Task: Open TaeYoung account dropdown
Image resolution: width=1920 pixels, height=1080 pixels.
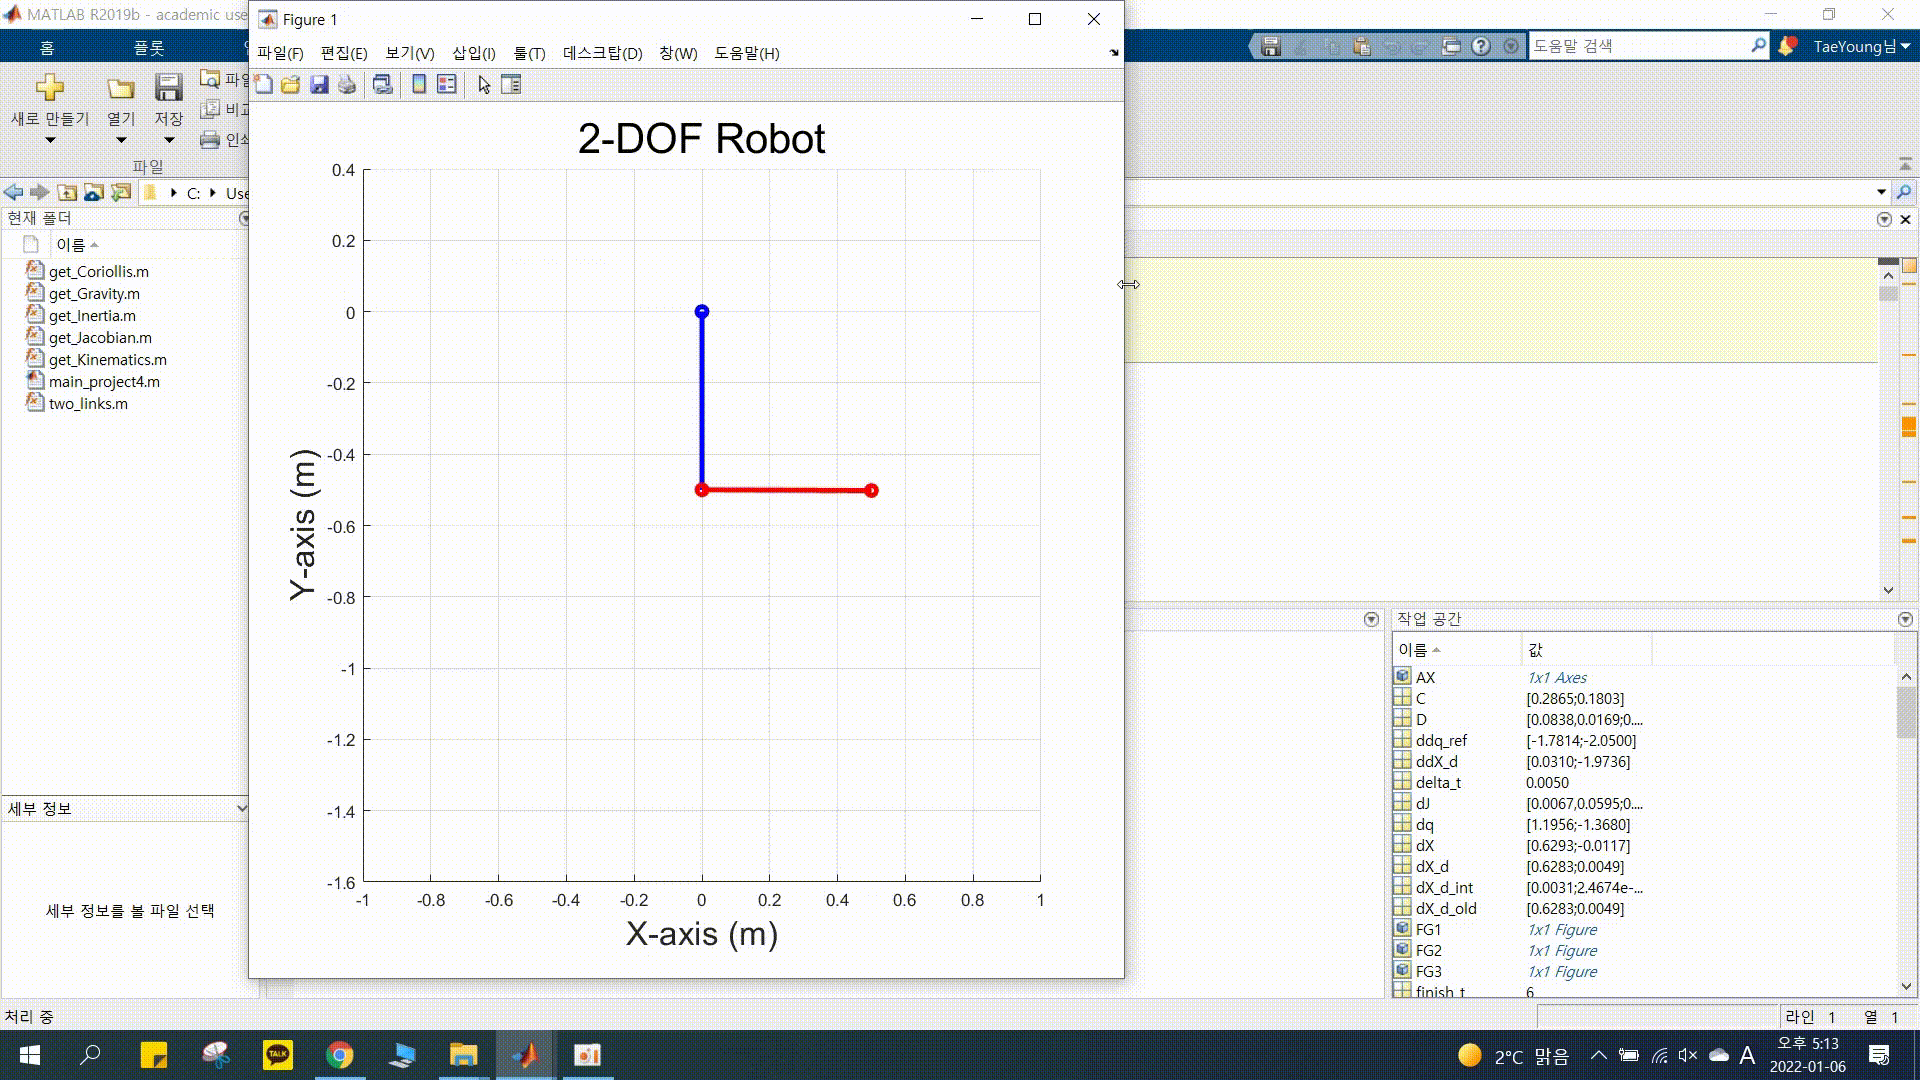Action: coord(1862,46)
